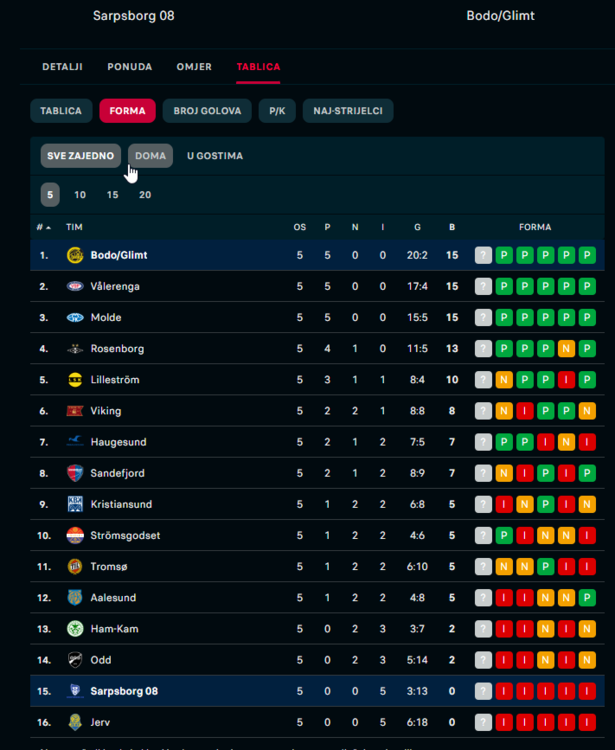The height and width of the screenshot is (750, 615).
Task: Switch filter to DOMA matches
Action: point(150,156)
